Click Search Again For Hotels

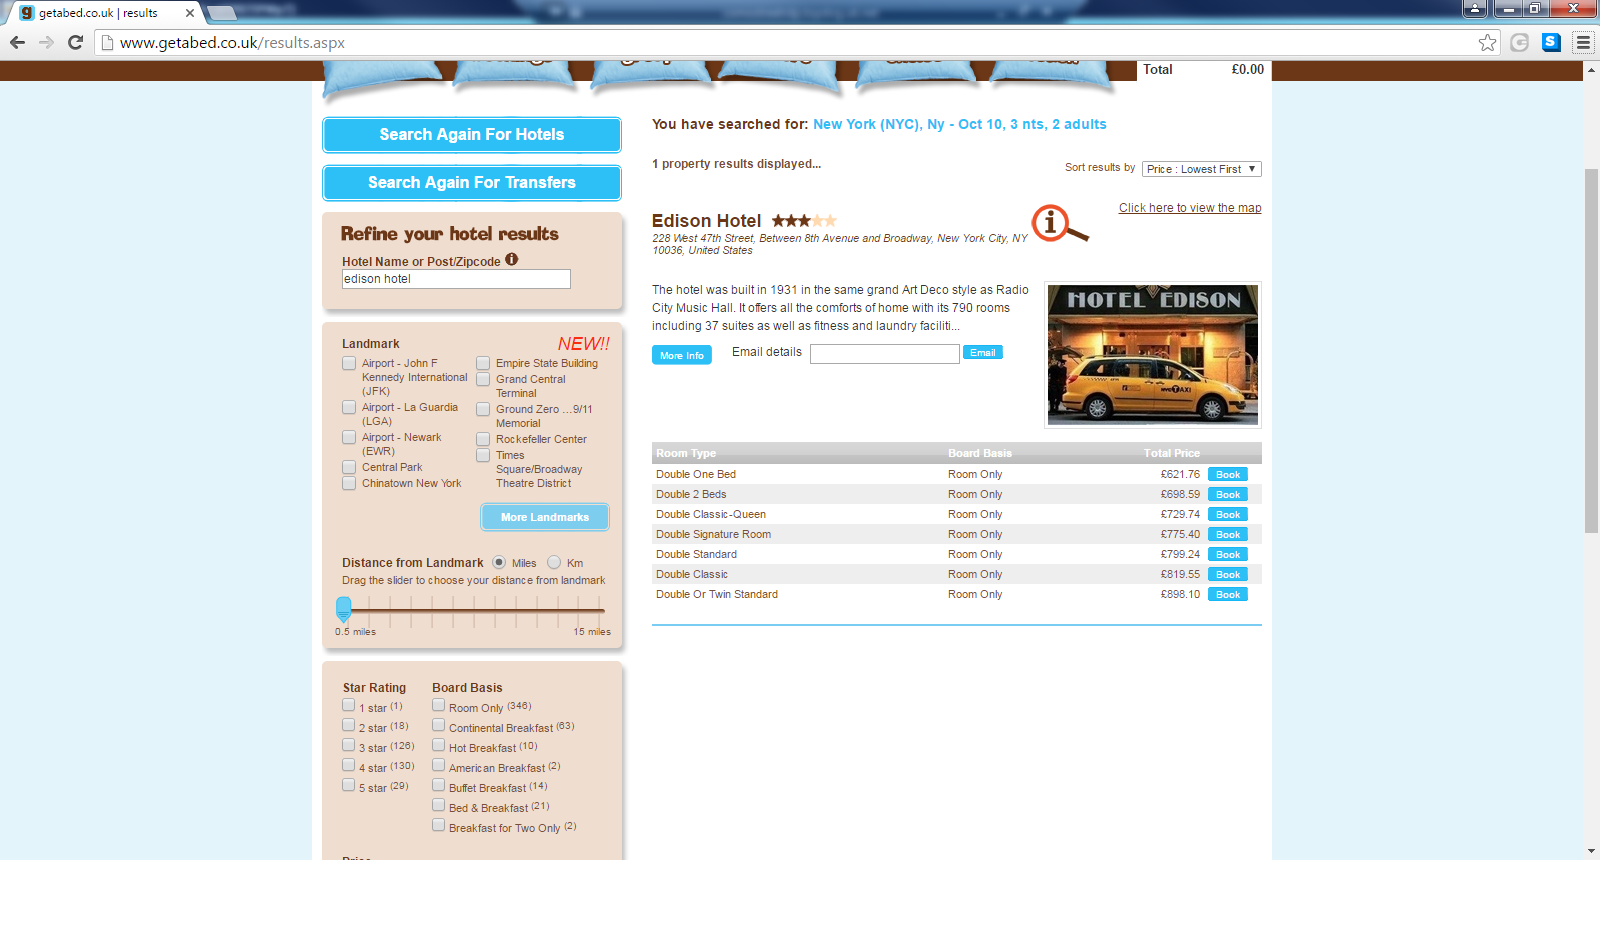[x=472, y=135]
